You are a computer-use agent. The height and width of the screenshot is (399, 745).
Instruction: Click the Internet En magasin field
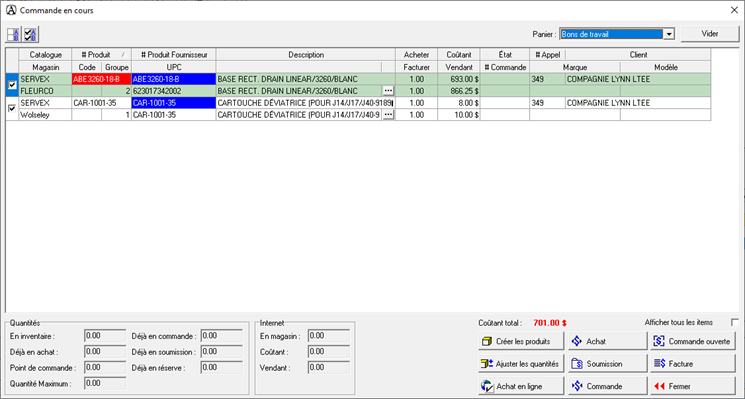pyautogui.click(x=329, y=336)
